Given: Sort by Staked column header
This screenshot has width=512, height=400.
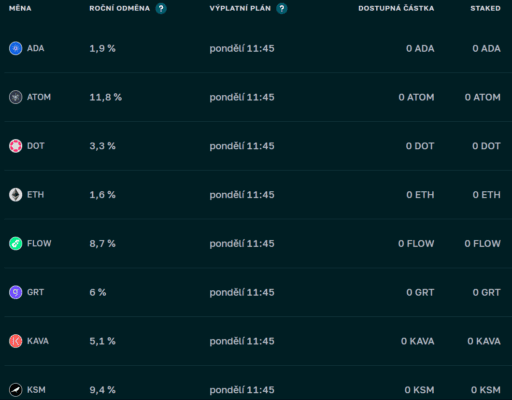Looking at the screenshot, I should (485, 8).
